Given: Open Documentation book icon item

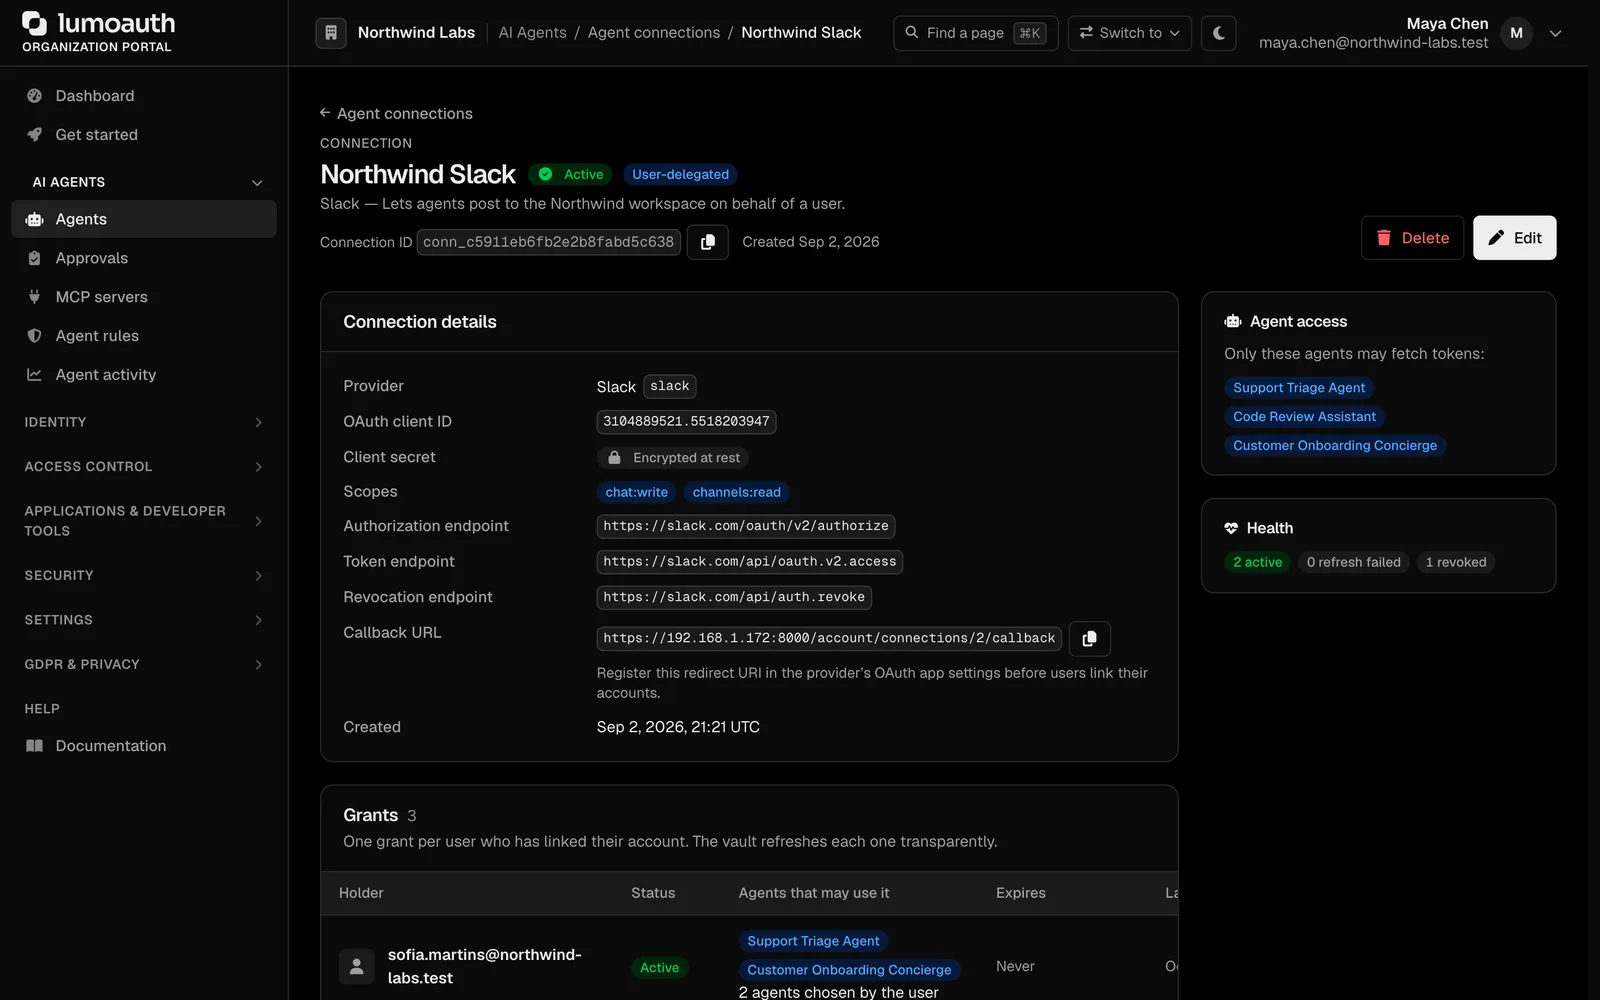Looking at the screenshot, I should tap(144, 746).
